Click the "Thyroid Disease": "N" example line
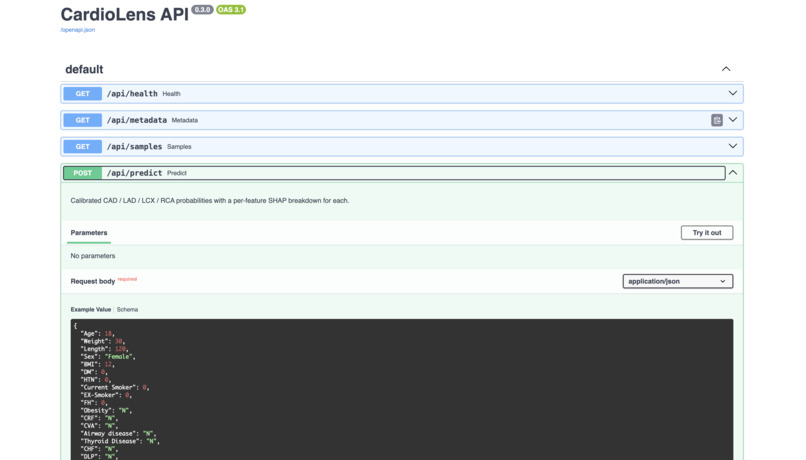The image size is (806, 460). [x=120, y=441]
